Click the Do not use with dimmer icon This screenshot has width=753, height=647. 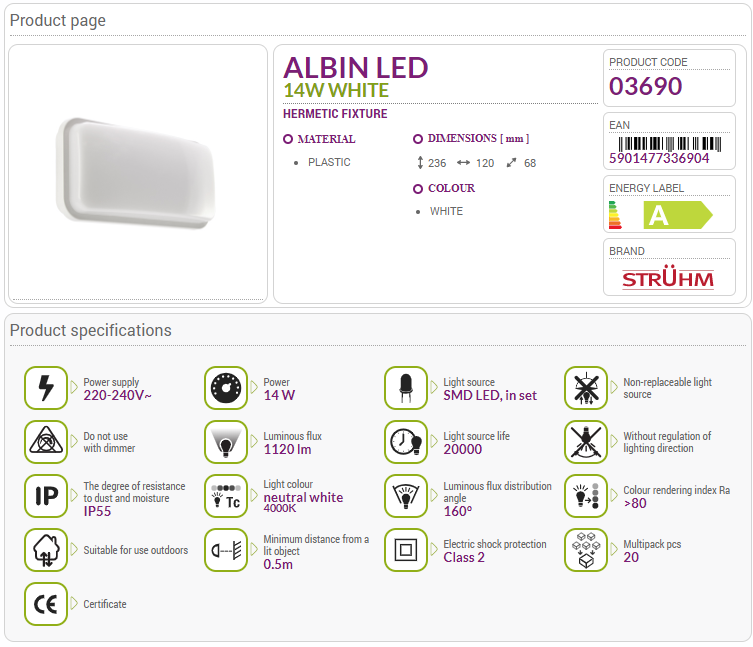(46, 441)
